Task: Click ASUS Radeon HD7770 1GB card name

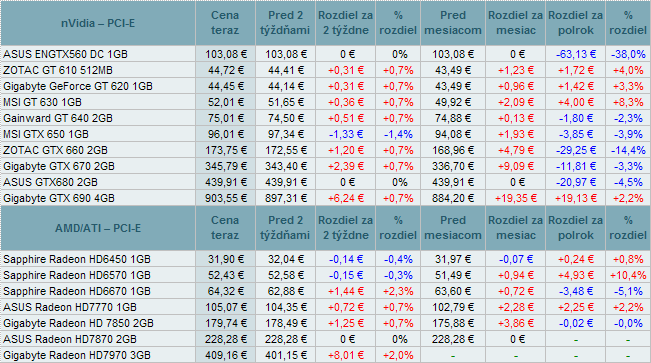Action: [x=70, y=307]
